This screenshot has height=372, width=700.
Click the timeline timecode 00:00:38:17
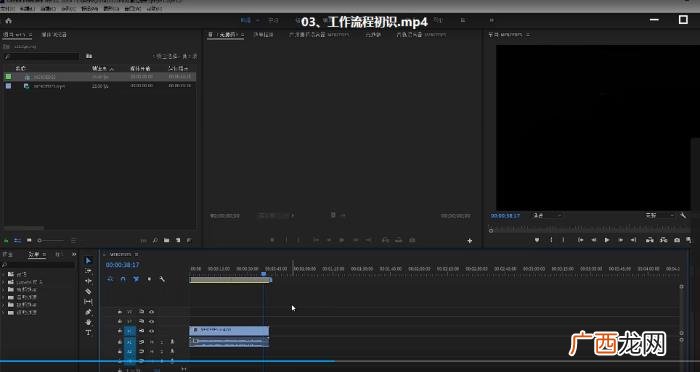tap(122, 265)
